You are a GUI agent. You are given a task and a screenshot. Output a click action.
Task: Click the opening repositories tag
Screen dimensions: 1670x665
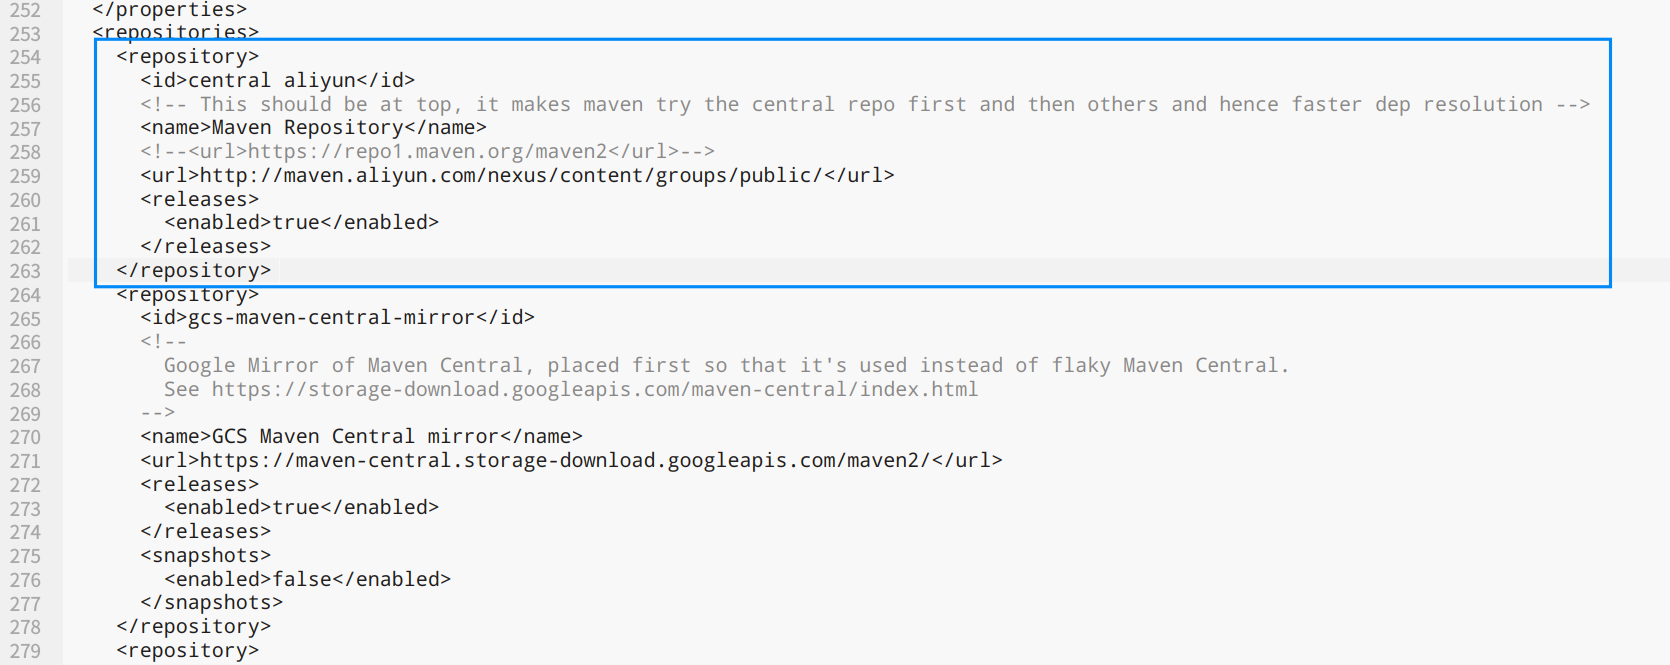coord(176,33)
